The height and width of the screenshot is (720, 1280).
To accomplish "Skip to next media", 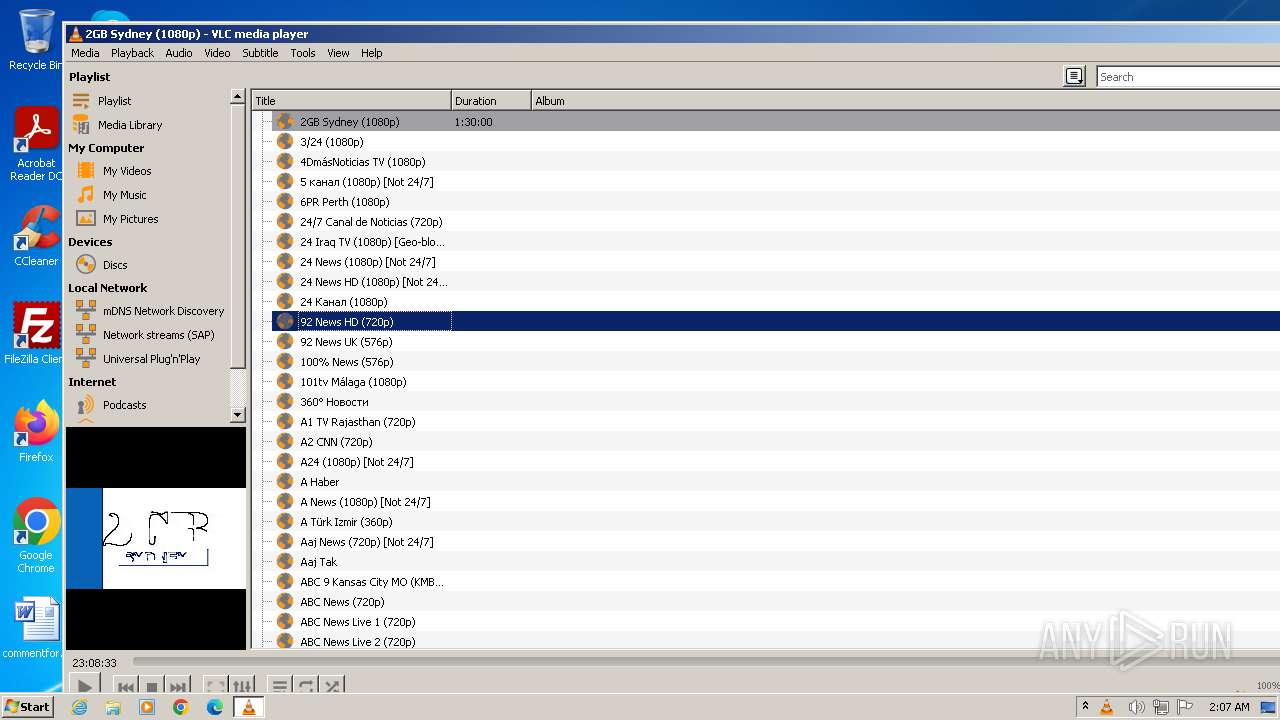I will pos(178,686).
